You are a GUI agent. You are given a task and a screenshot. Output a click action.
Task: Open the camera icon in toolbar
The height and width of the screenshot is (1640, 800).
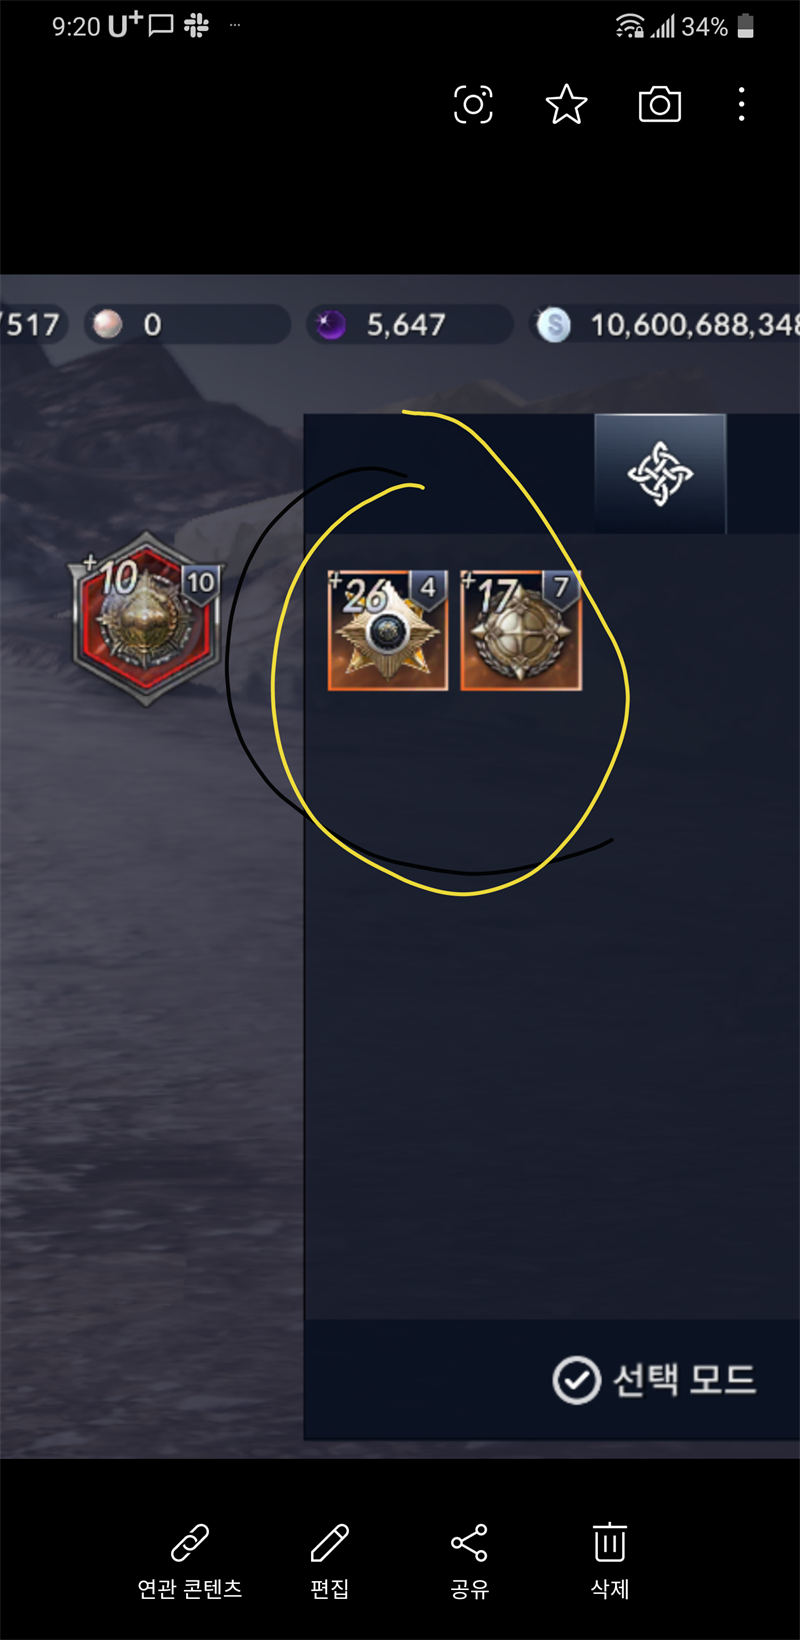tap(660, 104)
